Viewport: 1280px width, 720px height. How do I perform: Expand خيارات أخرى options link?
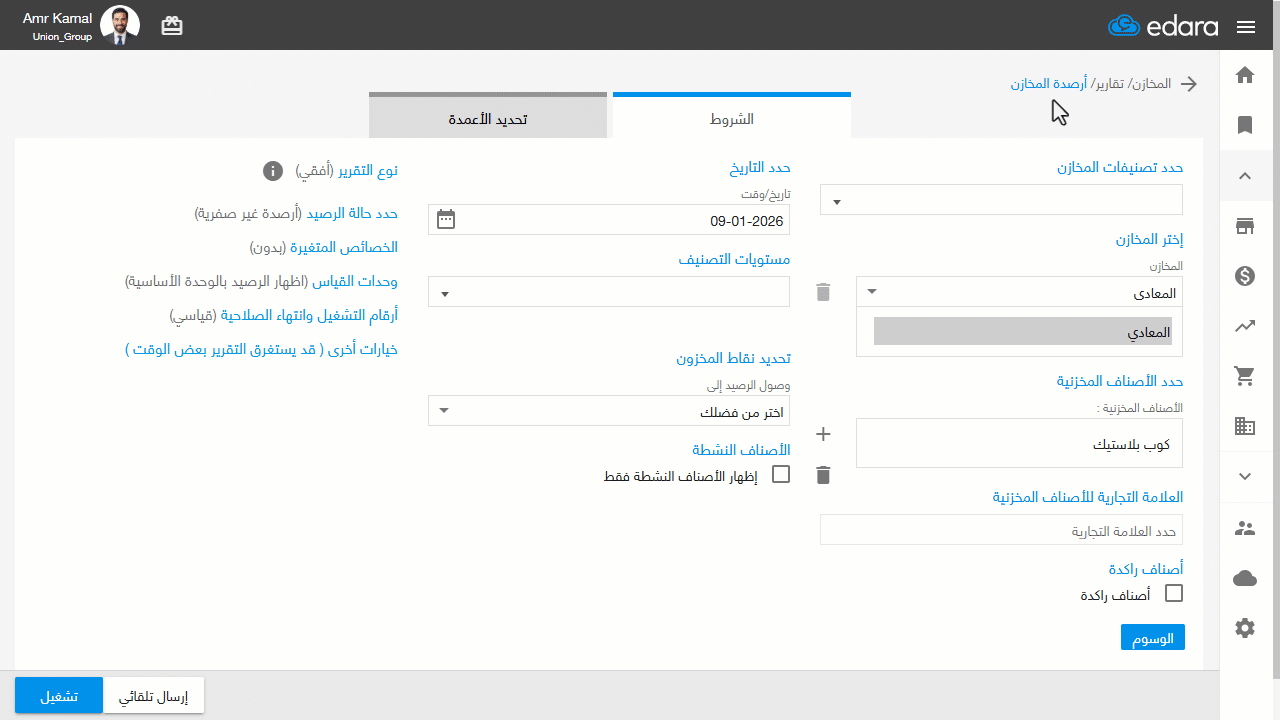pos(261,349)
